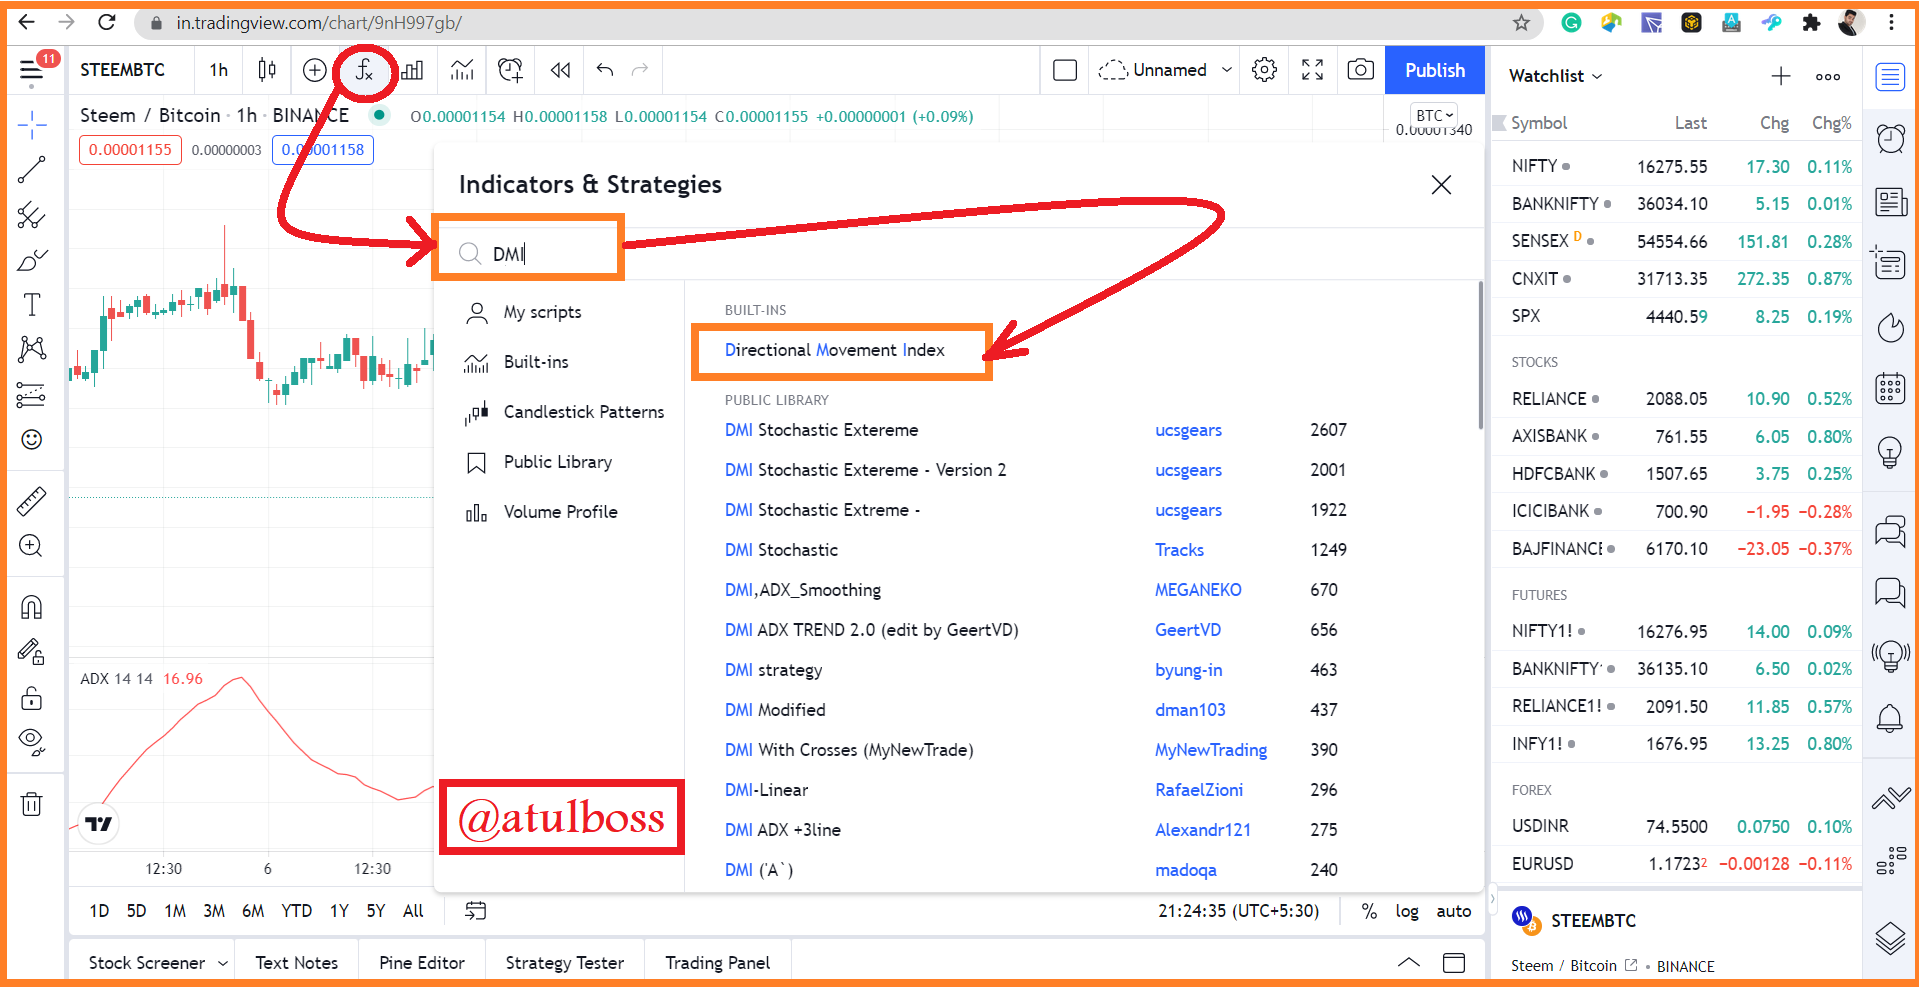Close the Indicators & Strategies dialog

[1441, 185]
